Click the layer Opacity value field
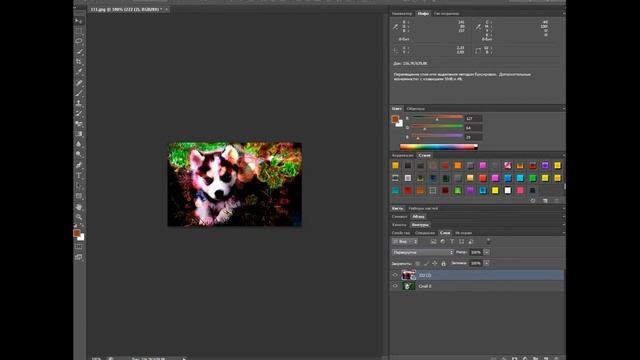The image size is (640, 360). [476, 252]
